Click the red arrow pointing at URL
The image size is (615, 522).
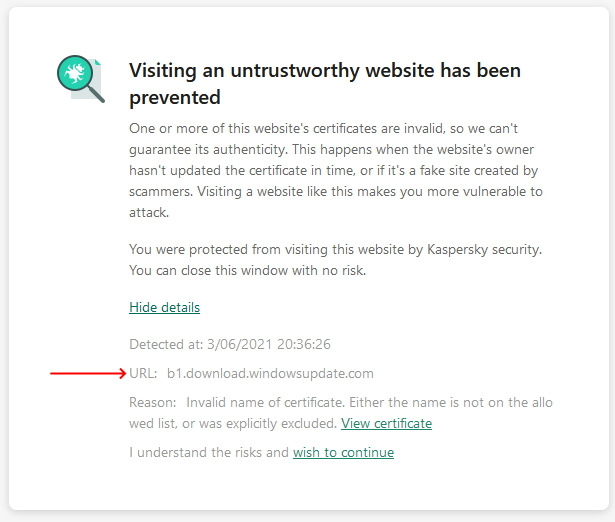[x=88, y=373]
